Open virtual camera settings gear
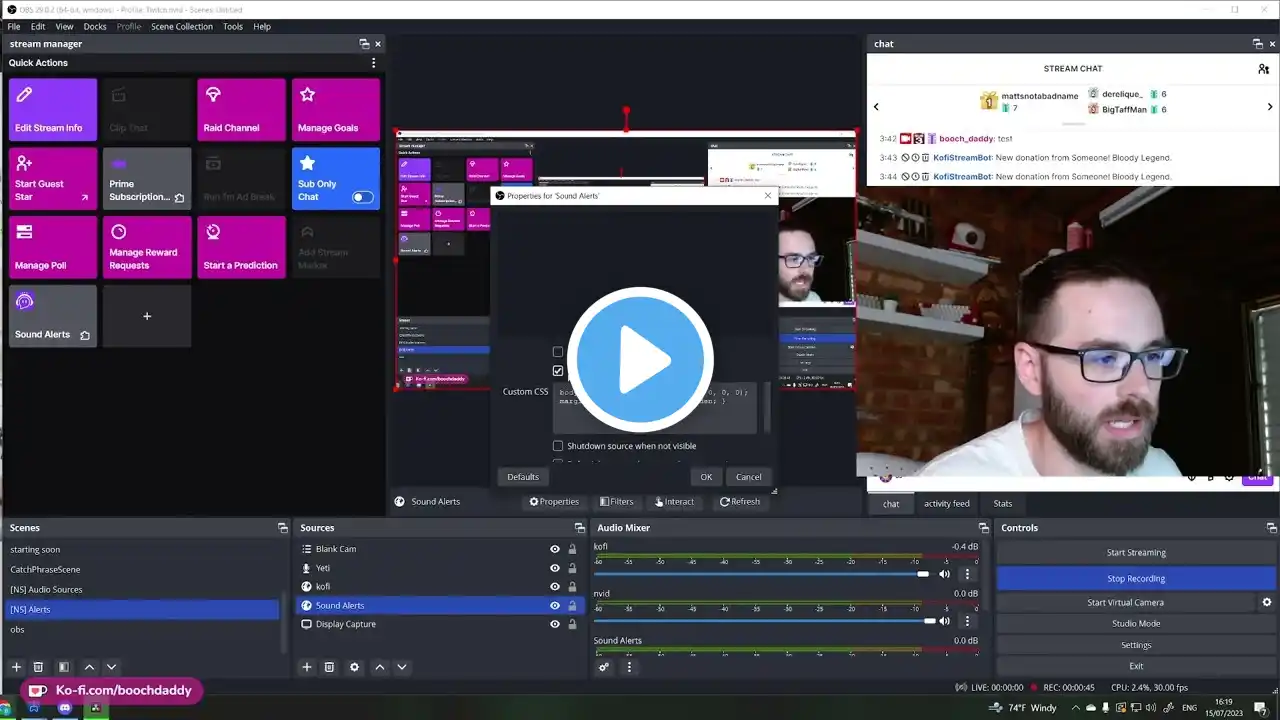Viewport: 1280px width, 720px height. tap(1267, 602)
